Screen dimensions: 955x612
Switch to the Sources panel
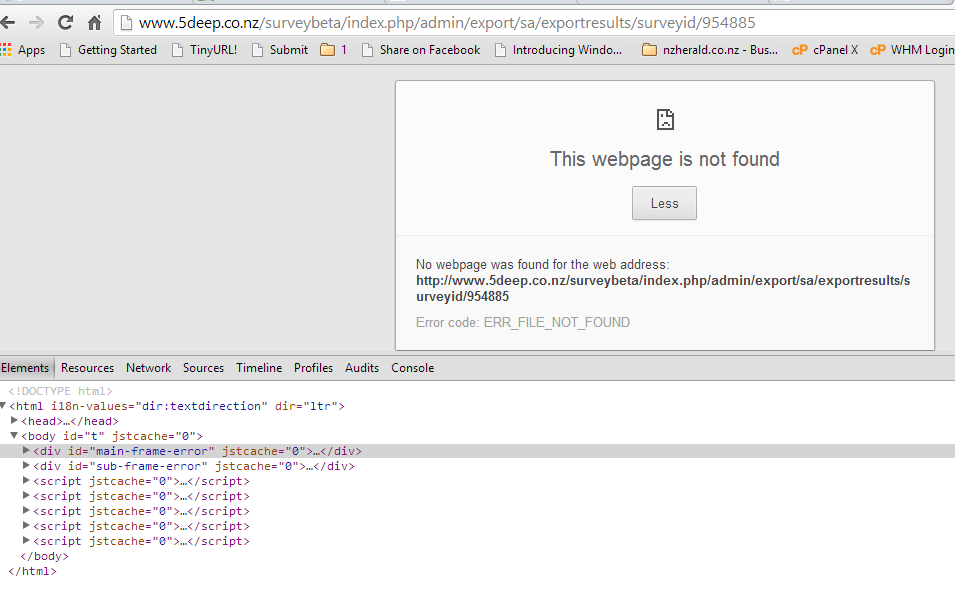coord(203,368)
